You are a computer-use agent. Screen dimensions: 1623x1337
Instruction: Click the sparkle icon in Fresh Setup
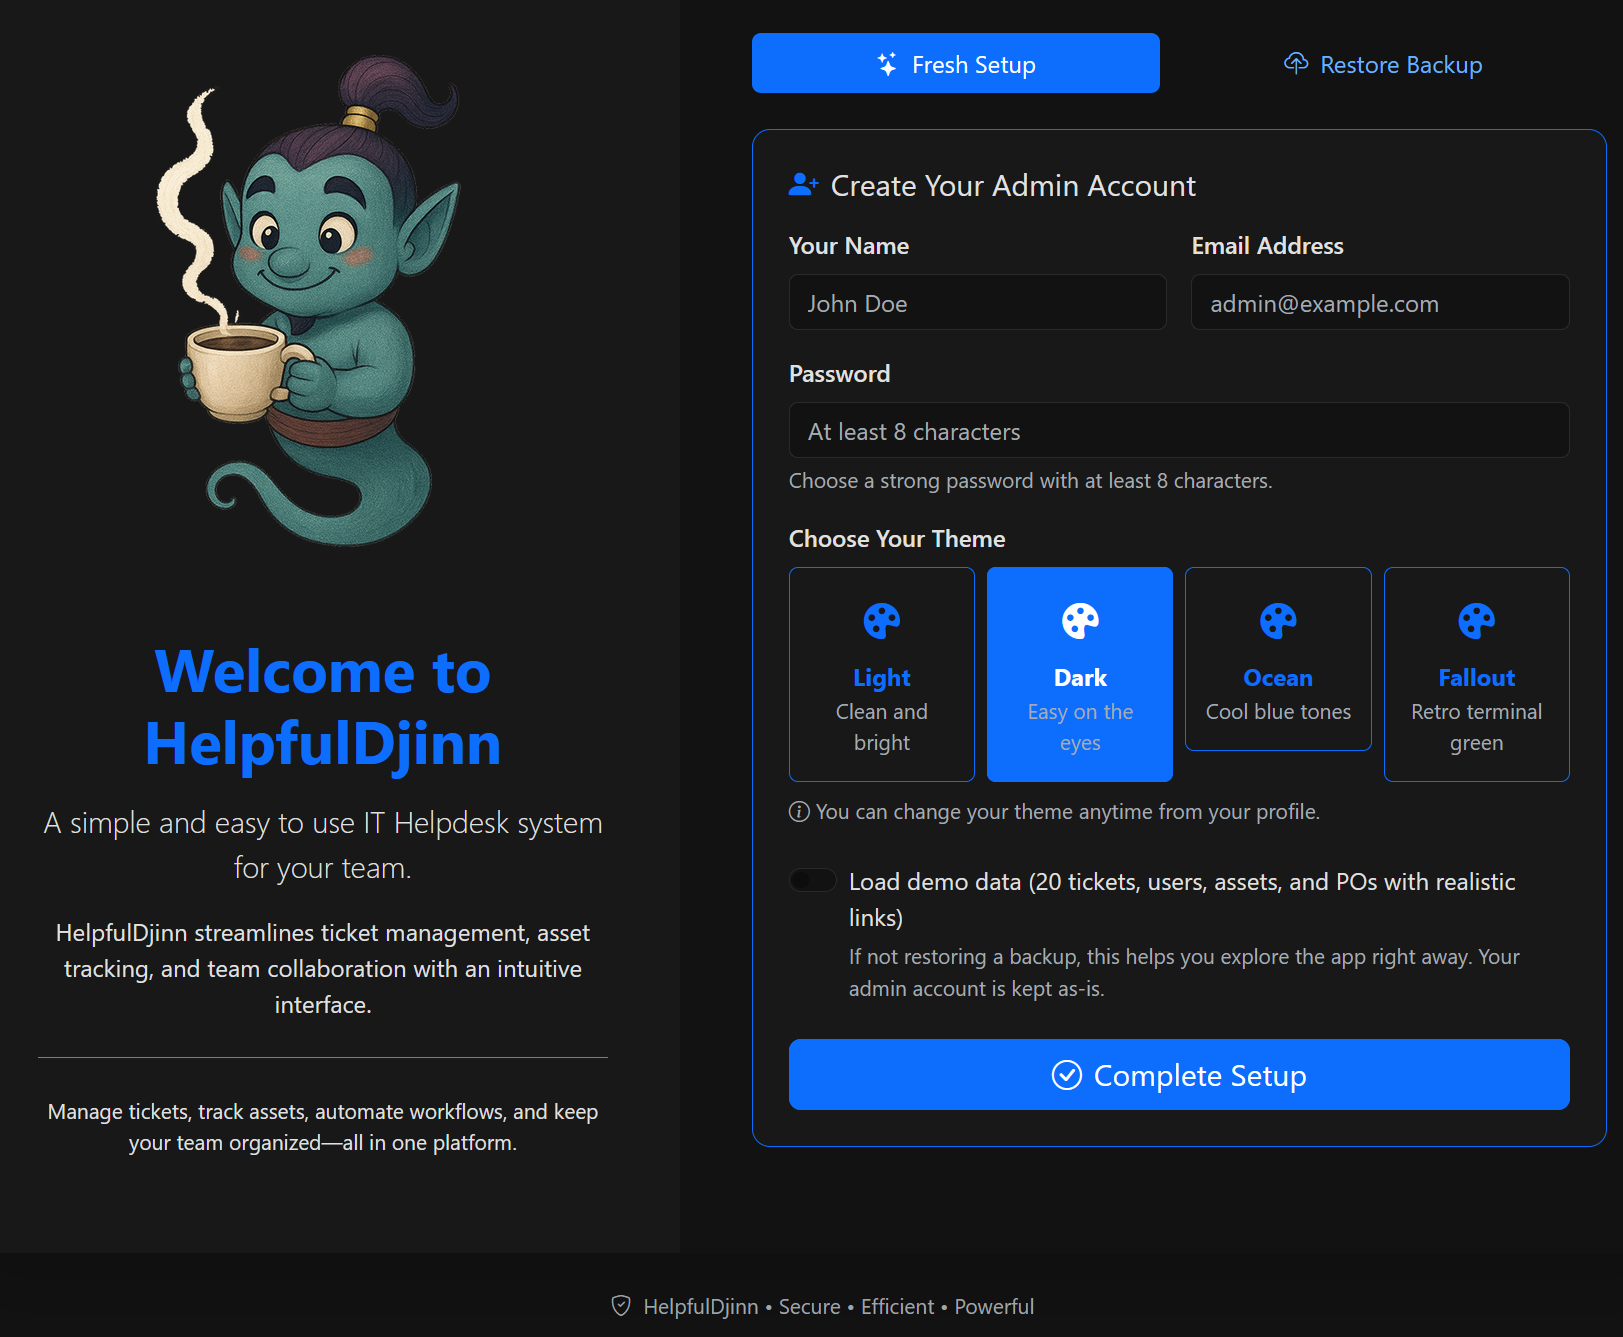click(x=887, y=64)
